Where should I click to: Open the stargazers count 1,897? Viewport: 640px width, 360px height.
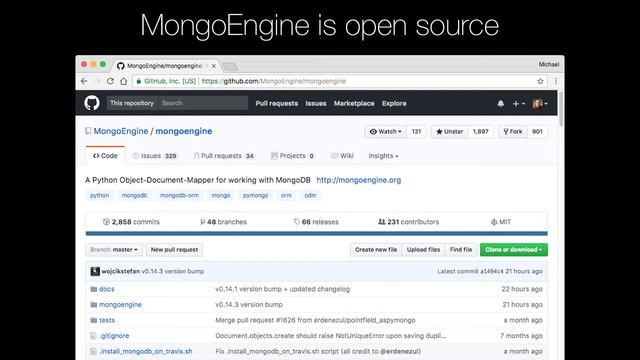480,131
